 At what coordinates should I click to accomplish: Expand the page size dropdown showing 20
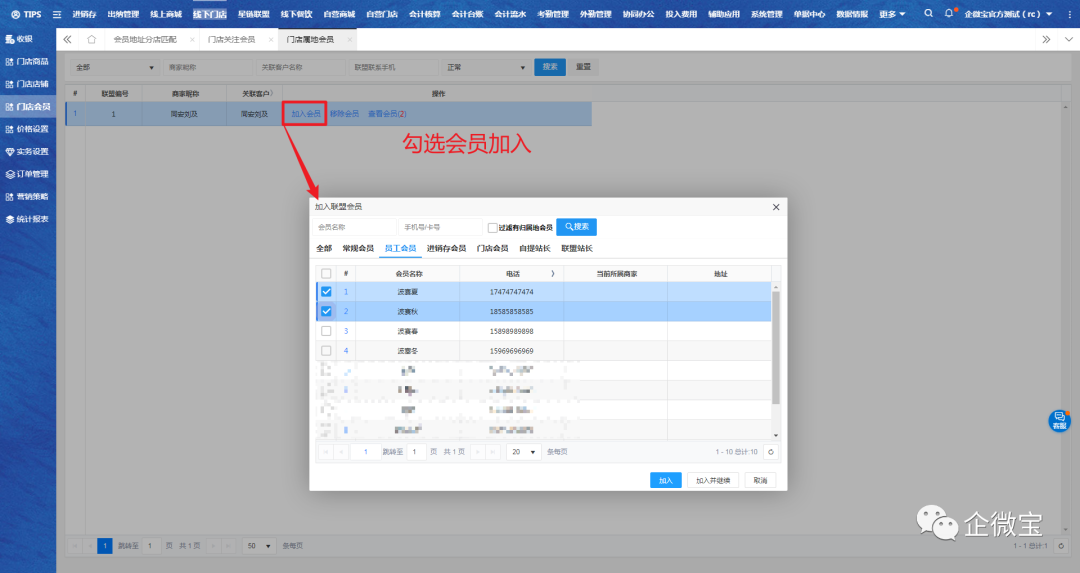(523, 452)
